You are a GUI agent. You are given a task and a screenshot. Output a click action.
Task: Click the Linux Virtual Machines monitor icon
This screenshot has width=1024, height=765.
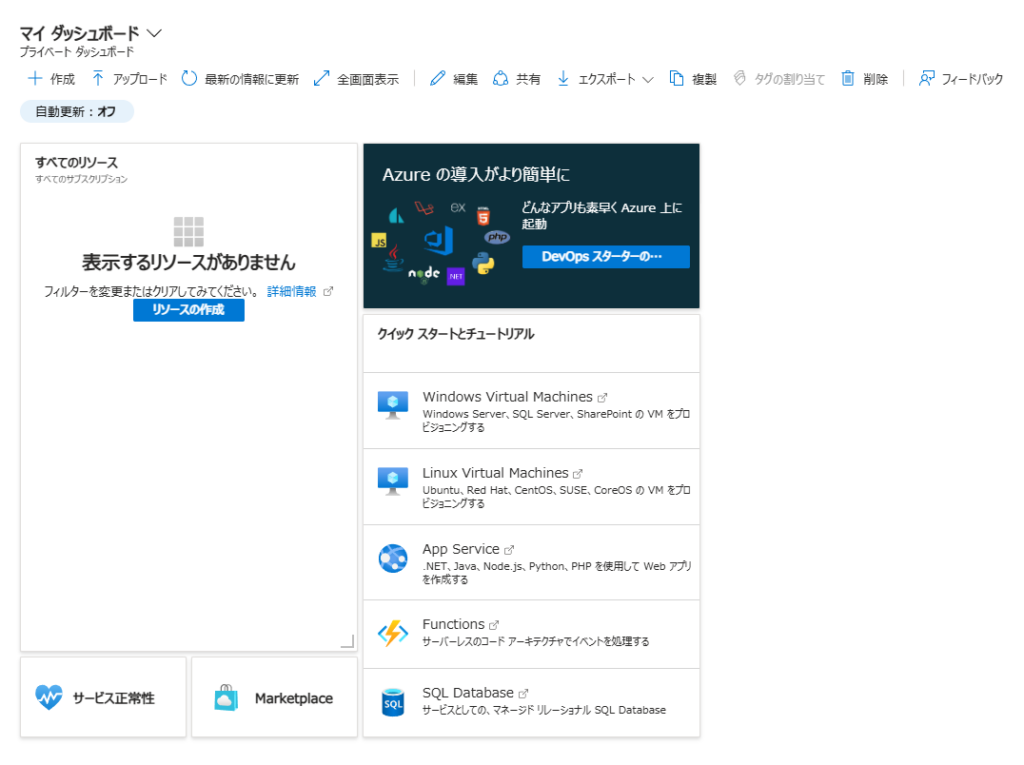(392, 481)
